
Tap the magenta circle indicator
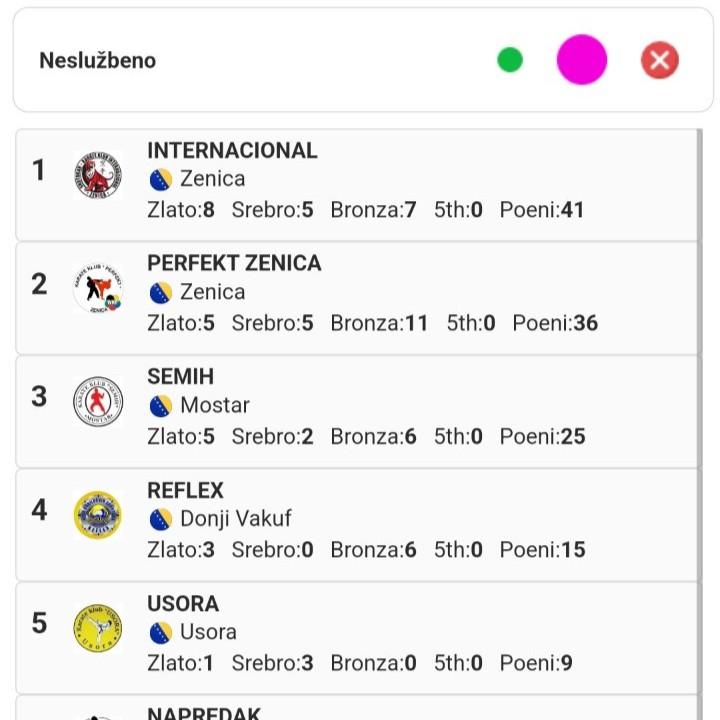[x=582, y=60]
